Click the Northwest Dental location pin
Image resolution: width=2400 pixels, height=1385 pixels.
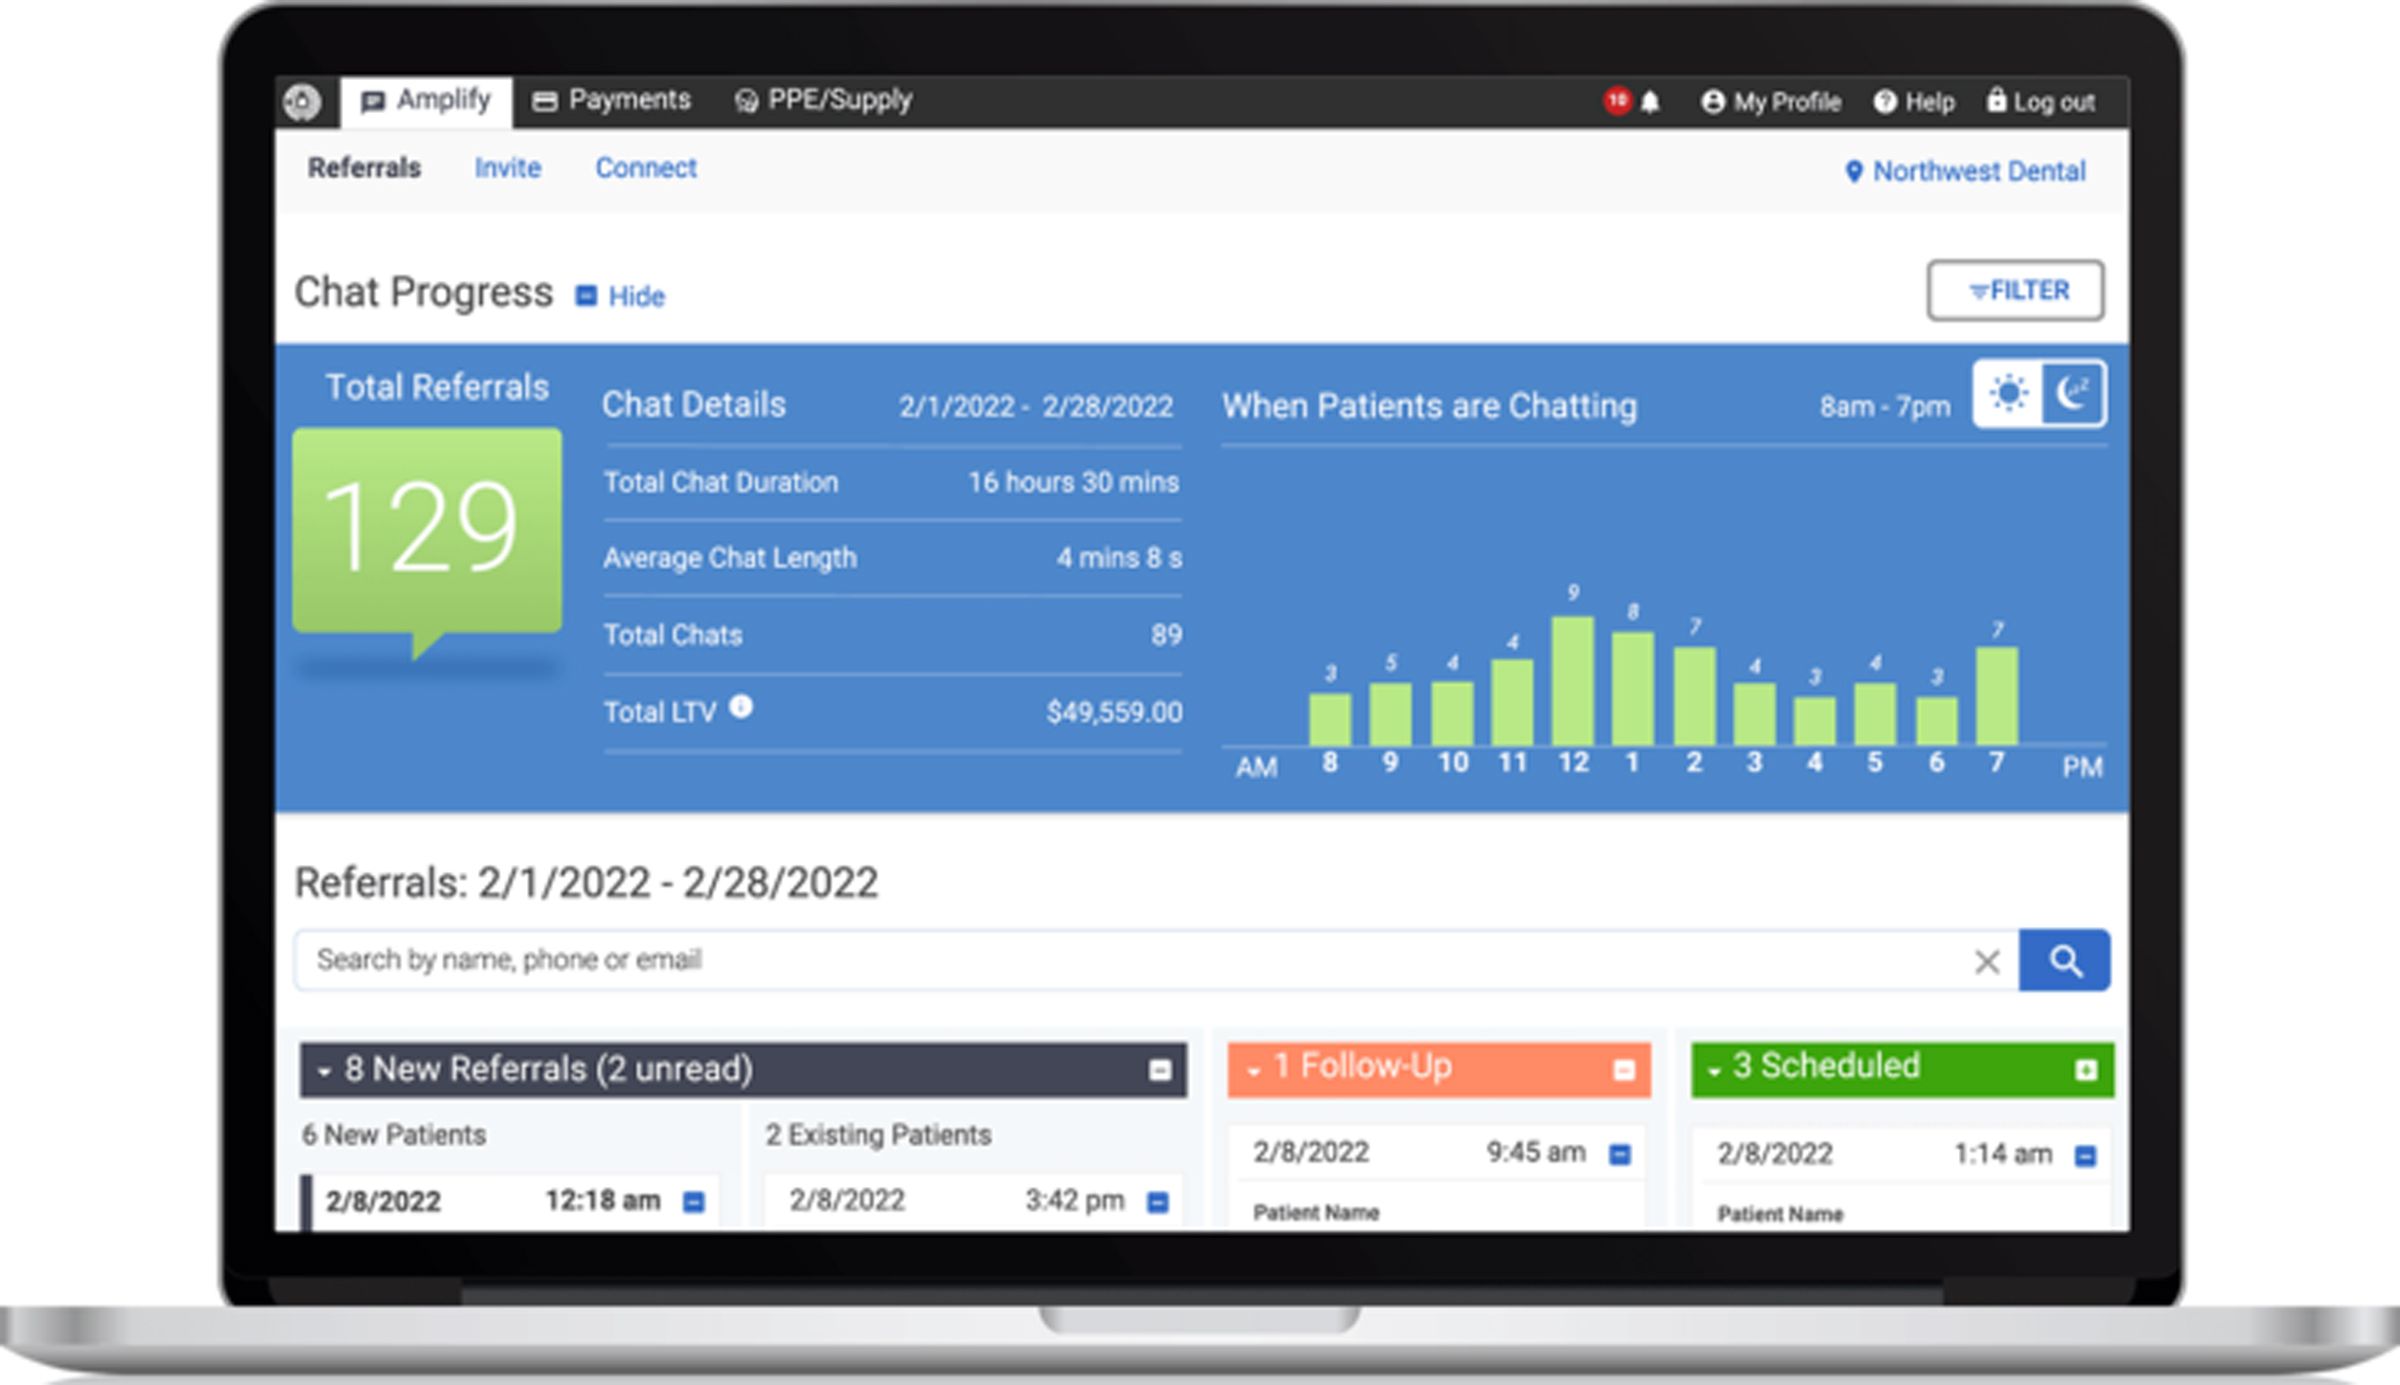tap(1853, 172)
